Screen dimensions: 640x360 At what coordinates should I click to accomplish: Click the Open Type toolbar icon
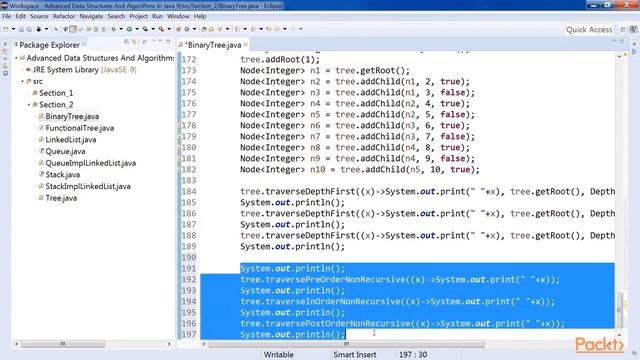[x=203, y=29]
